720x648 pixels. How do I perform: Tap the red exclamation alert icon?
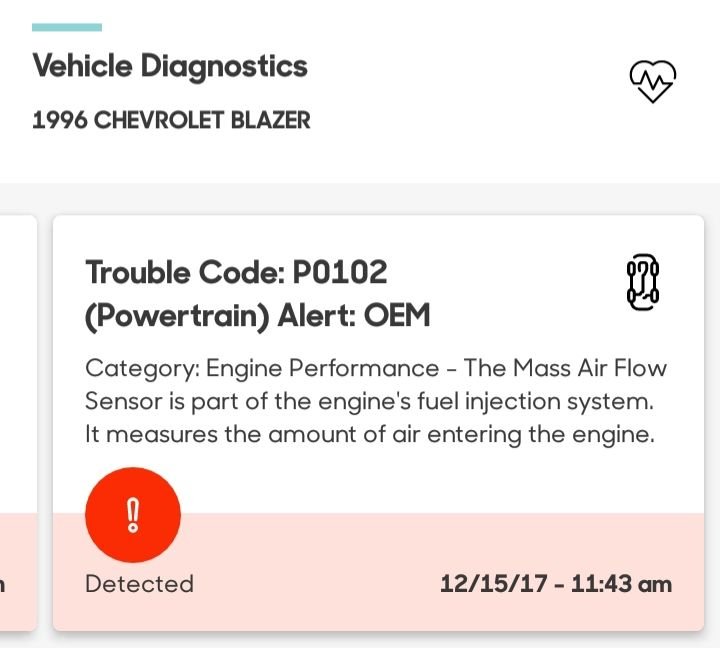click(133, 515)
